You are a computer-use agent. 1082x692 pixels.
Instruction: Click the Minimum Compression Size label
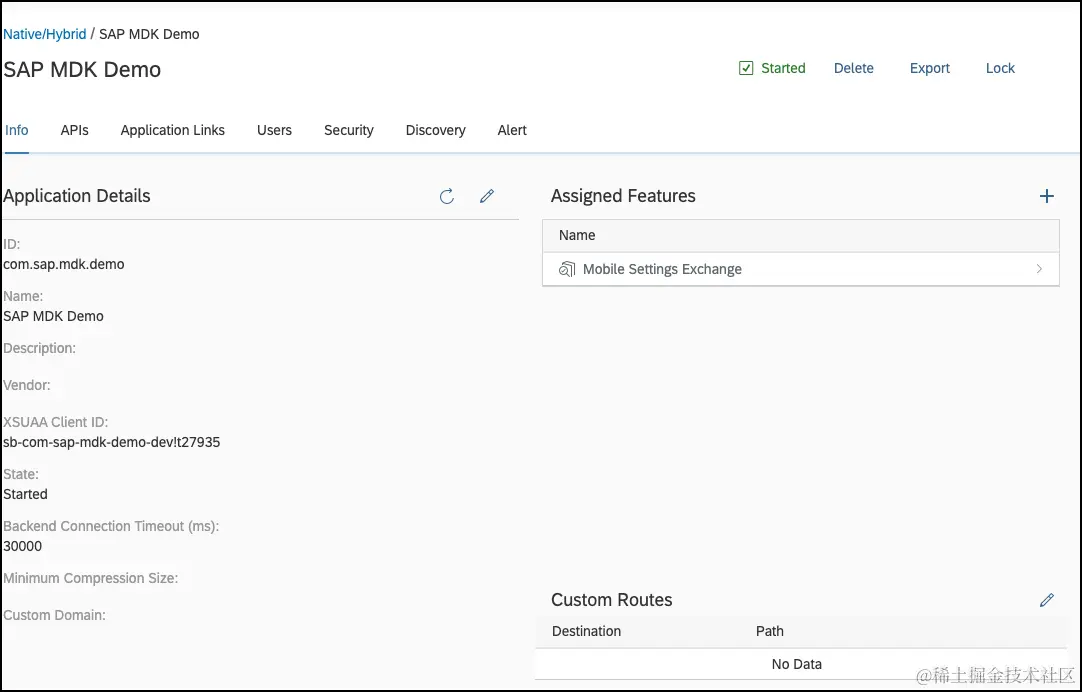[x=90, y=578]
